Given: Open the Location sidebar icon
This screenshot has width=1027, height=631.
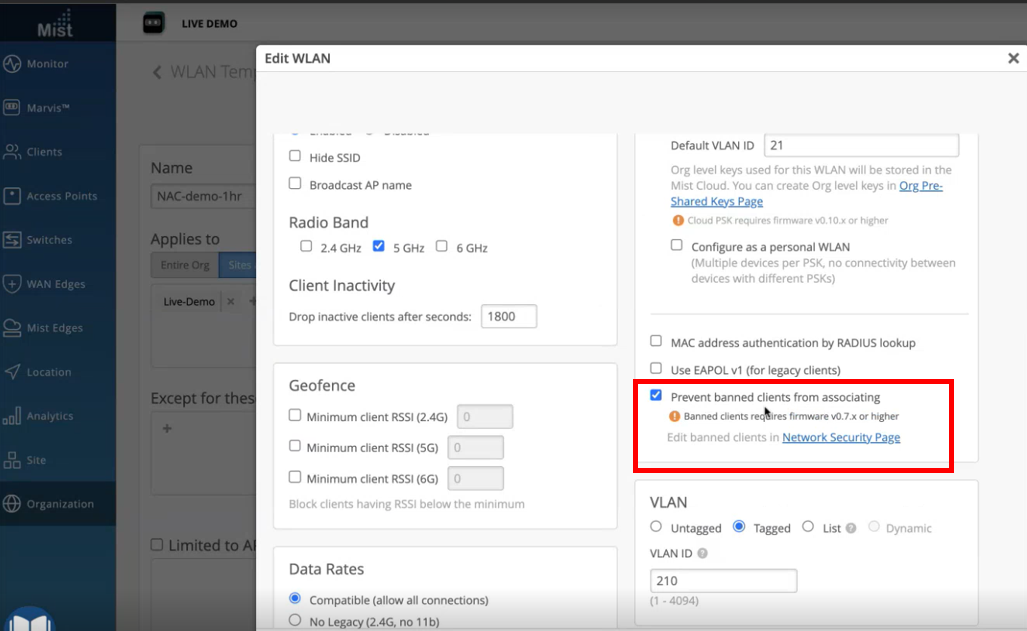Looking at the screenshot, I should coord(13,372).
